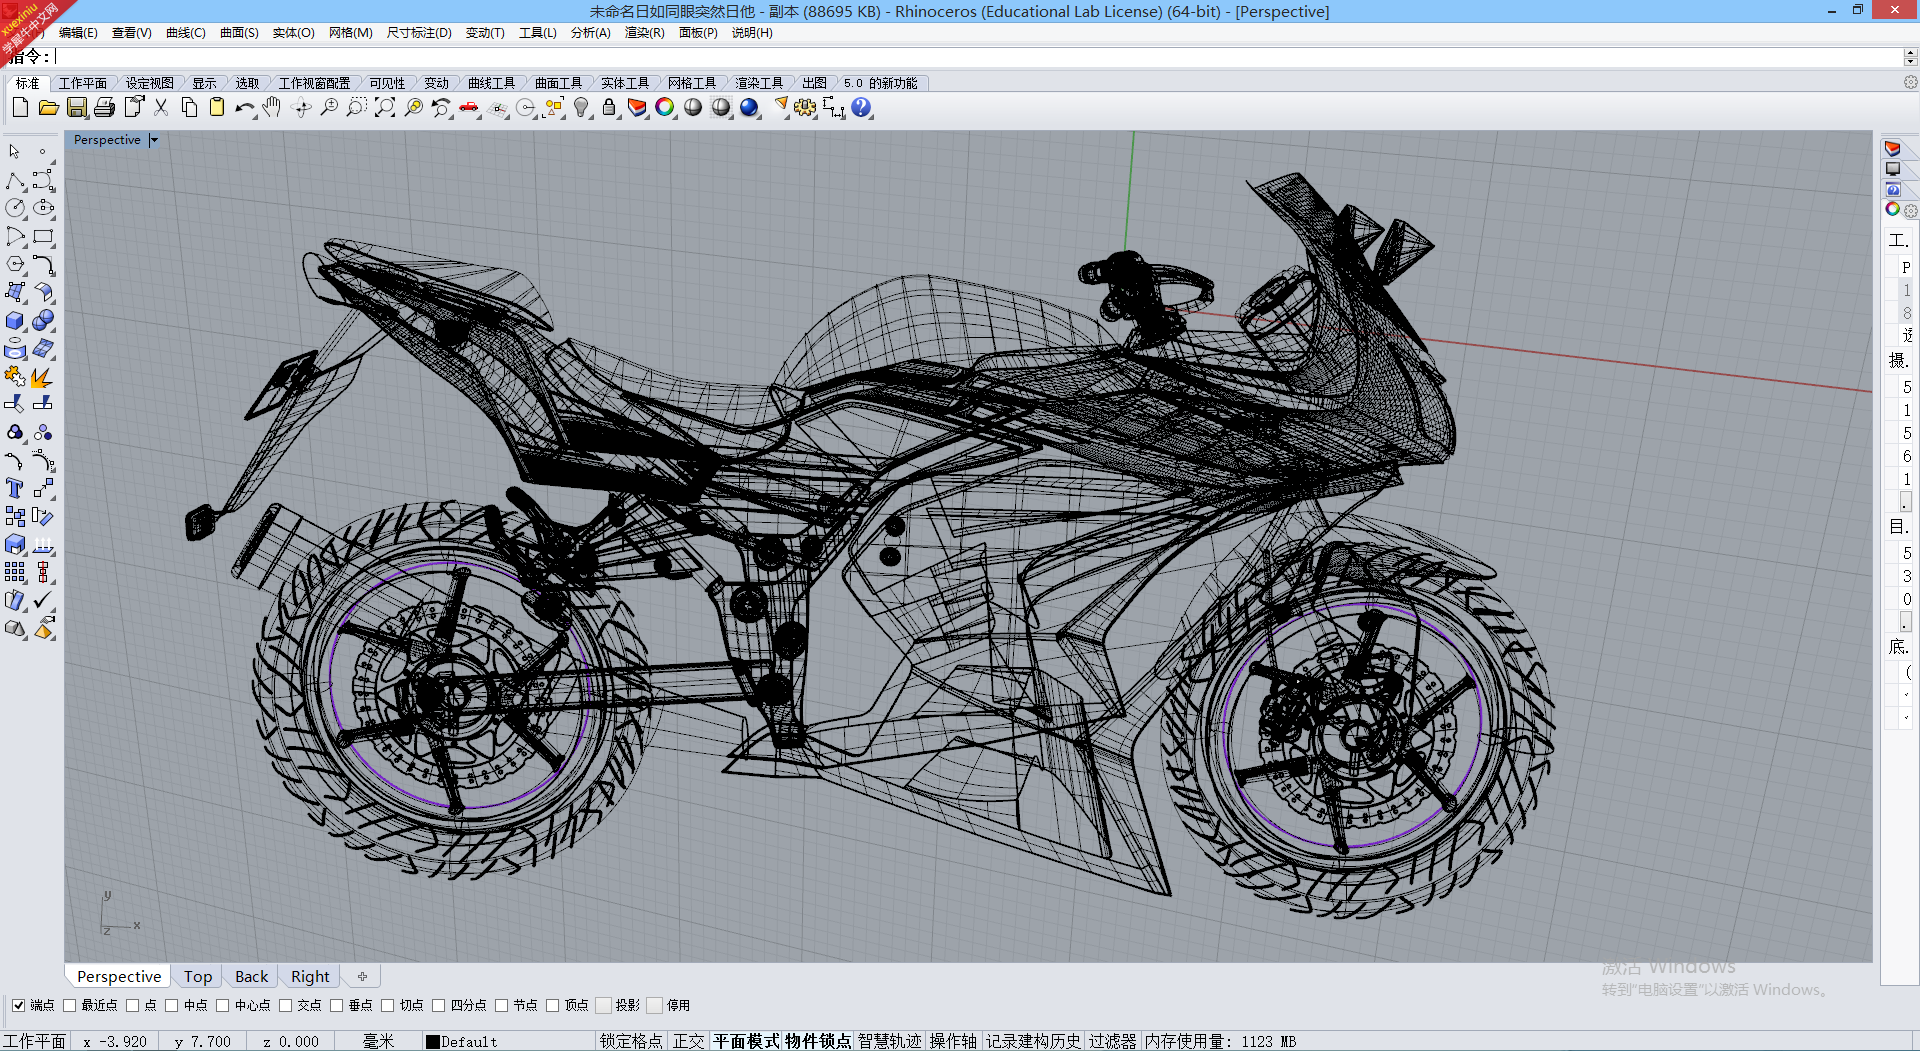
Task: Click the Undo arrow icon
Action: coord(245,107)
